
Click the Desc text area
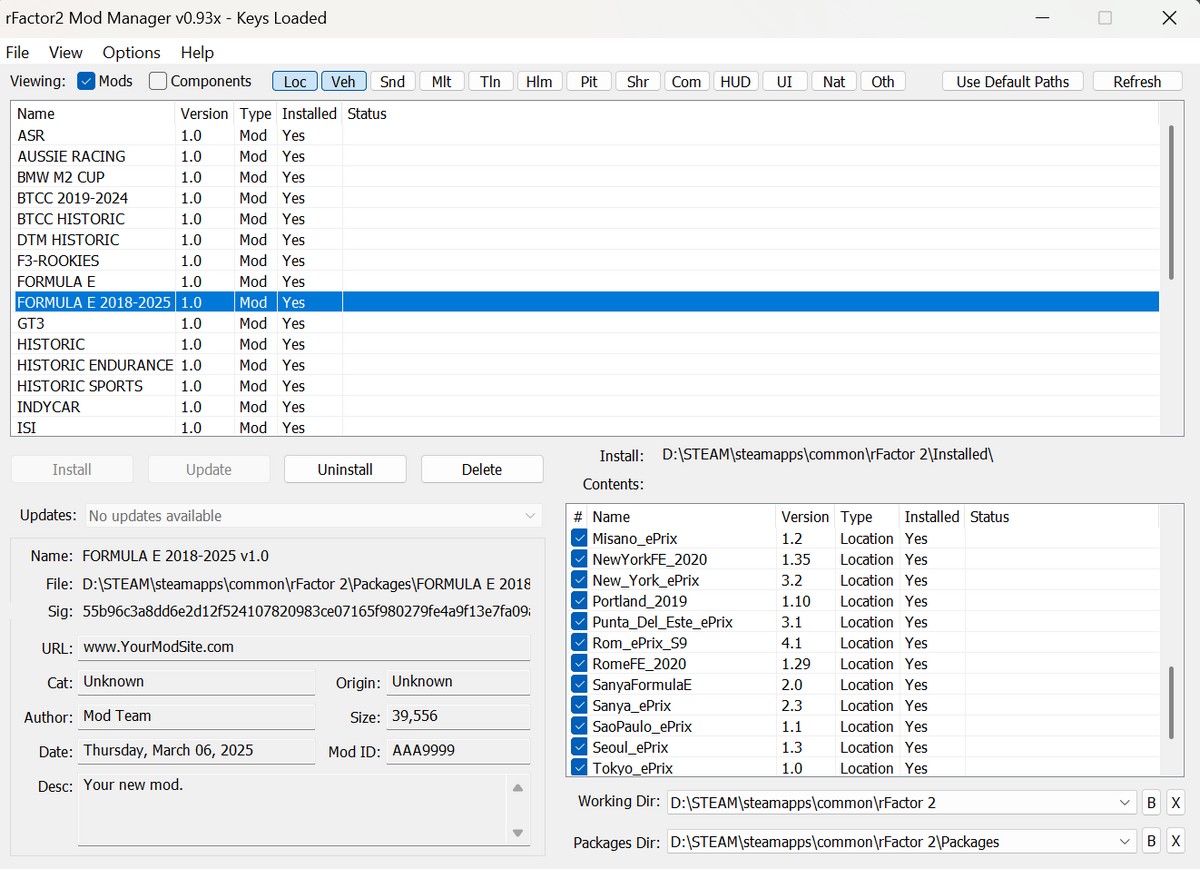(293, 810)
